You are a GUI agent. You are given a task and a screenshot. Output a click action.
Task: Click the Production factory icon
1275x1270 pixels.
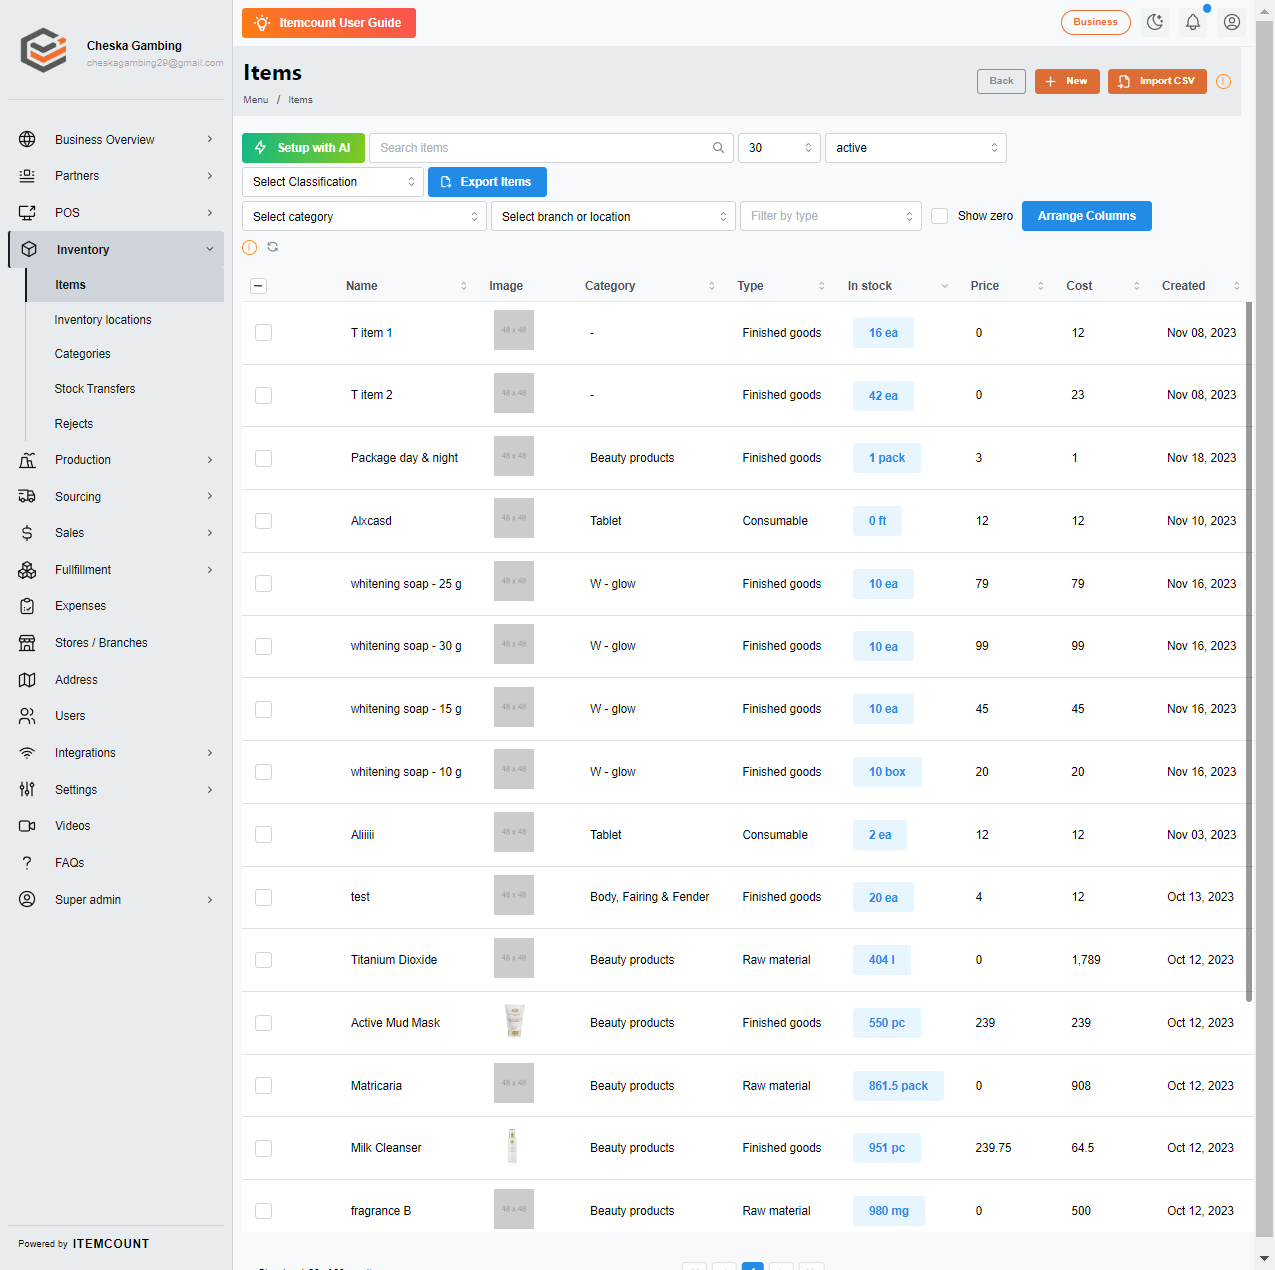pos(27,460)
